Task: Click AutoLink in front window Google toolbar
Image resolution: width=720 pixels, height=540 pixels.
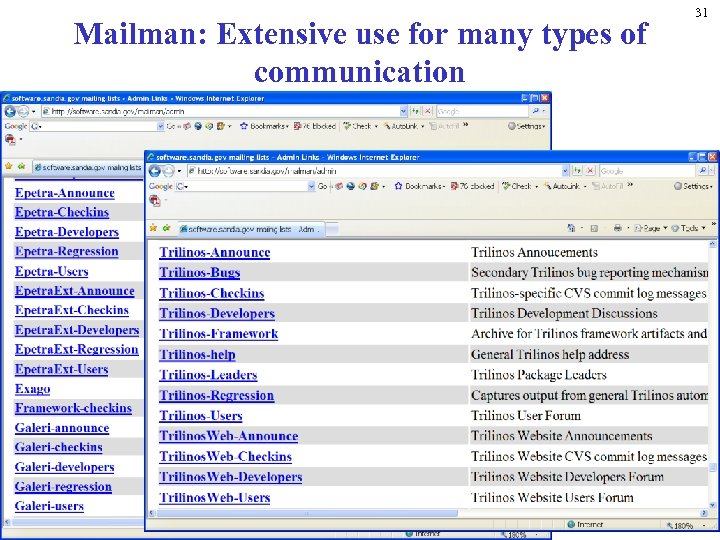Action: point(562,186)
